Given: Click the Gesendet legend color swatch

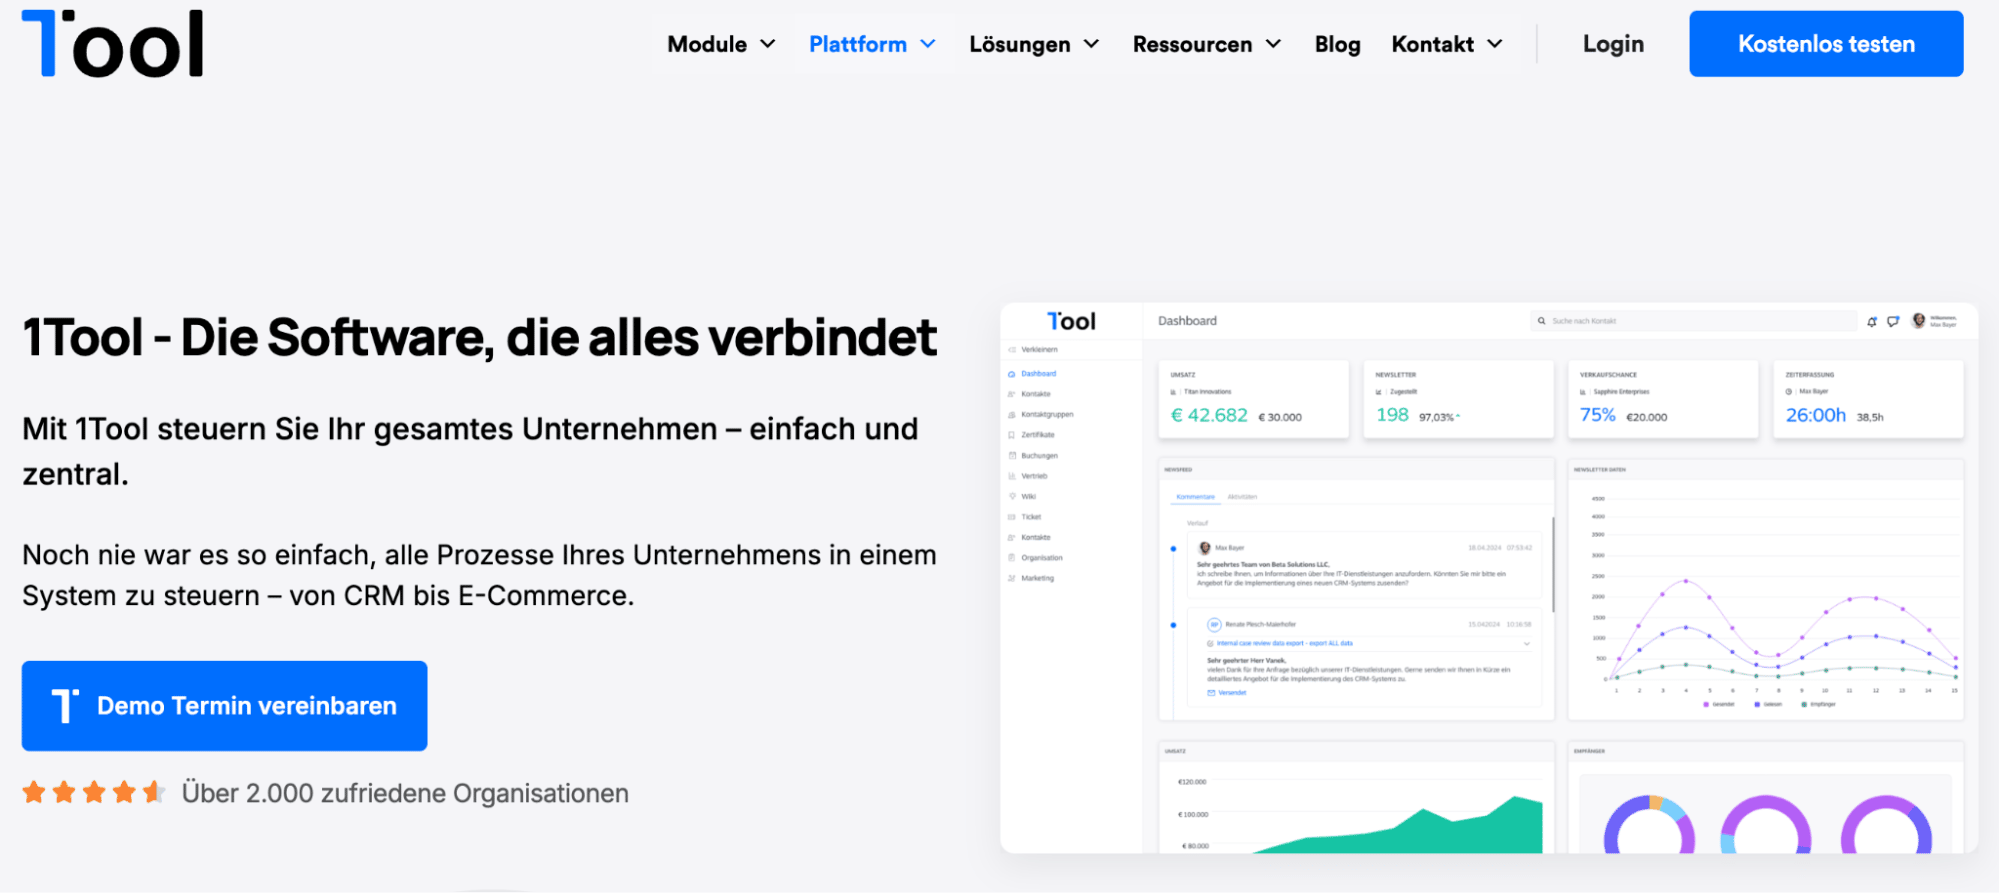Looking at the screenshot, I should (x=1706, y=705).
